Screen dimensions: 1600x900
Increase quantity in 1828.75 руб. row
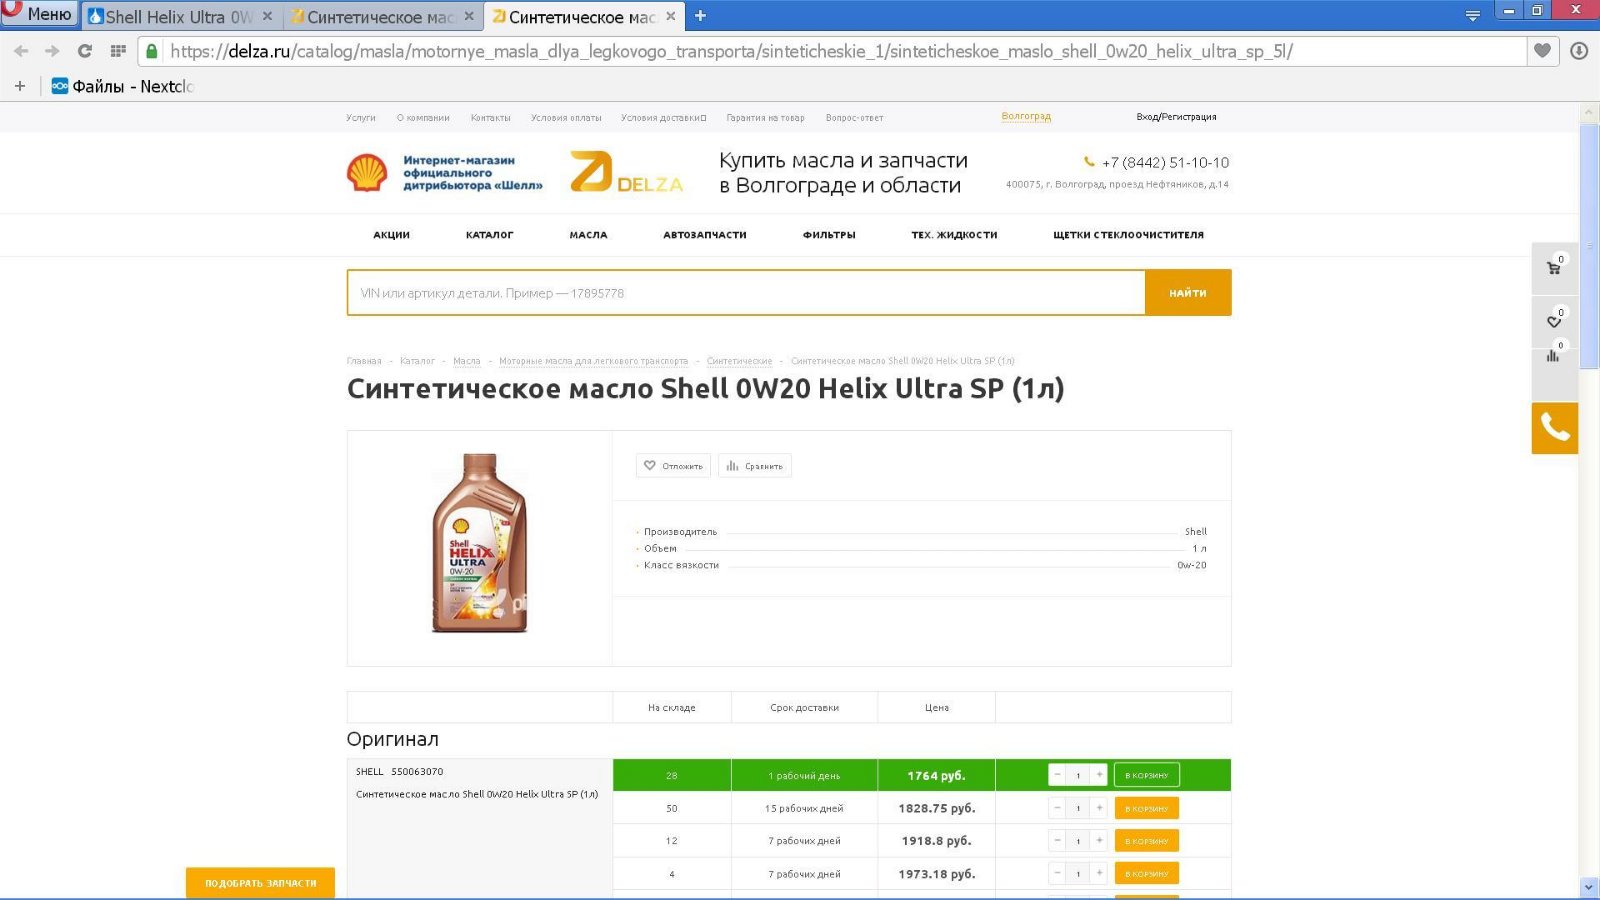(x=1099, y=808)
